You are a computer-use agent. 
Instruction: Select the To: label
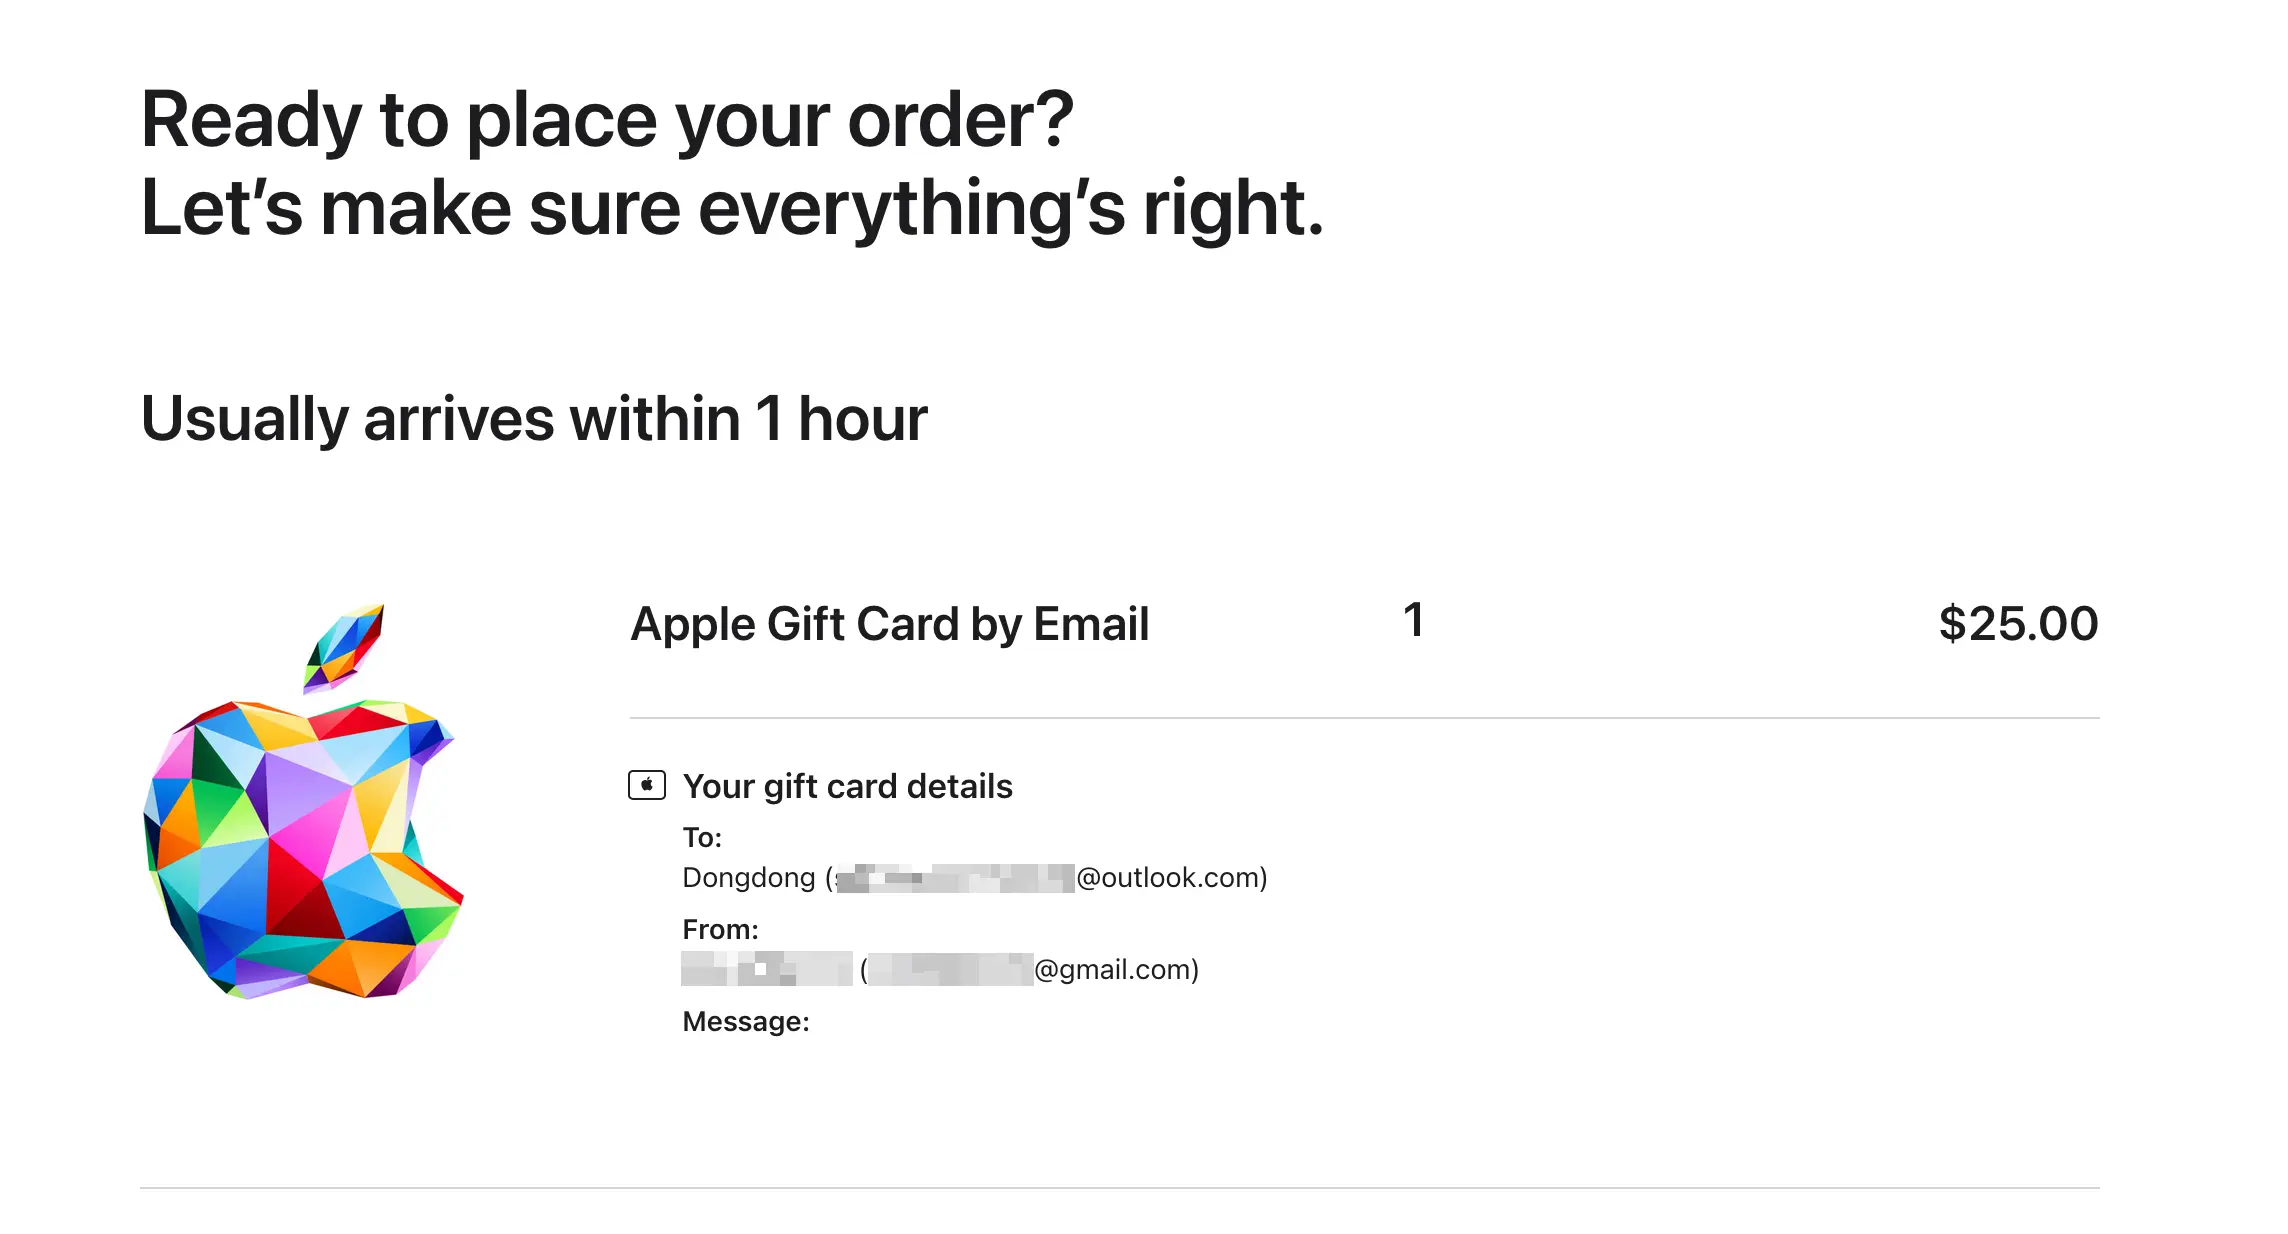(x=702, y=837)
